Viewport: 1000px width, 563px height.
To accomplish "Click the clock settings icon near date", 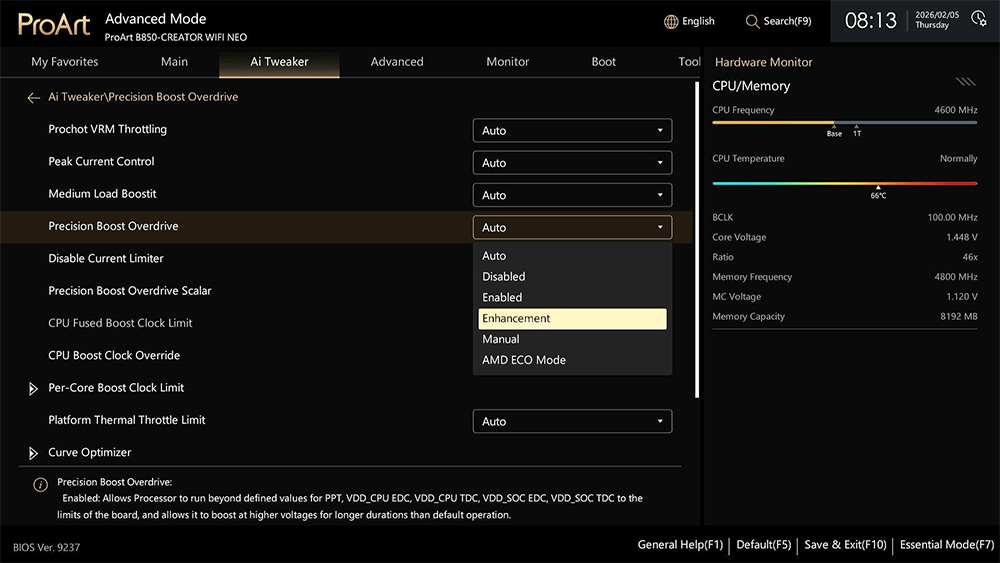I will click(978, 18).
